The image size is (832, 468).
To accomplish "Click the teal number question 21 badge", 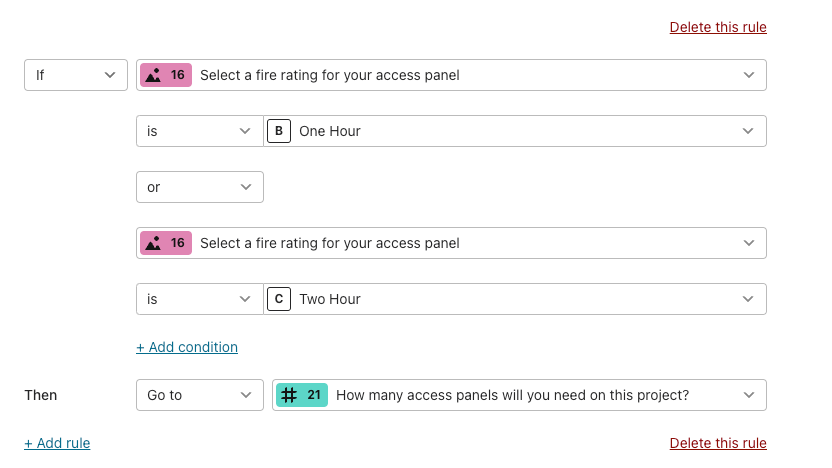I will [x=301, y=395].
